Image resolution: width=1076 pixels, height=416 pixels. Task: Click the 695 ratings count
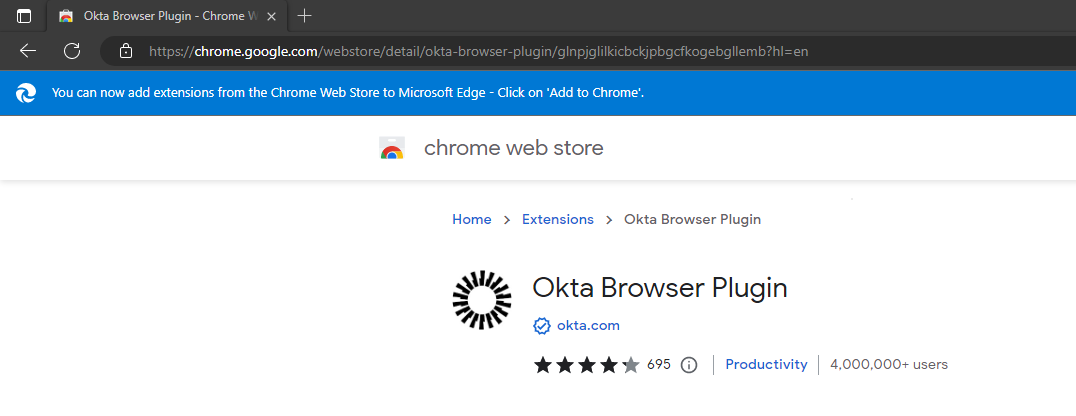pos(659,365)
